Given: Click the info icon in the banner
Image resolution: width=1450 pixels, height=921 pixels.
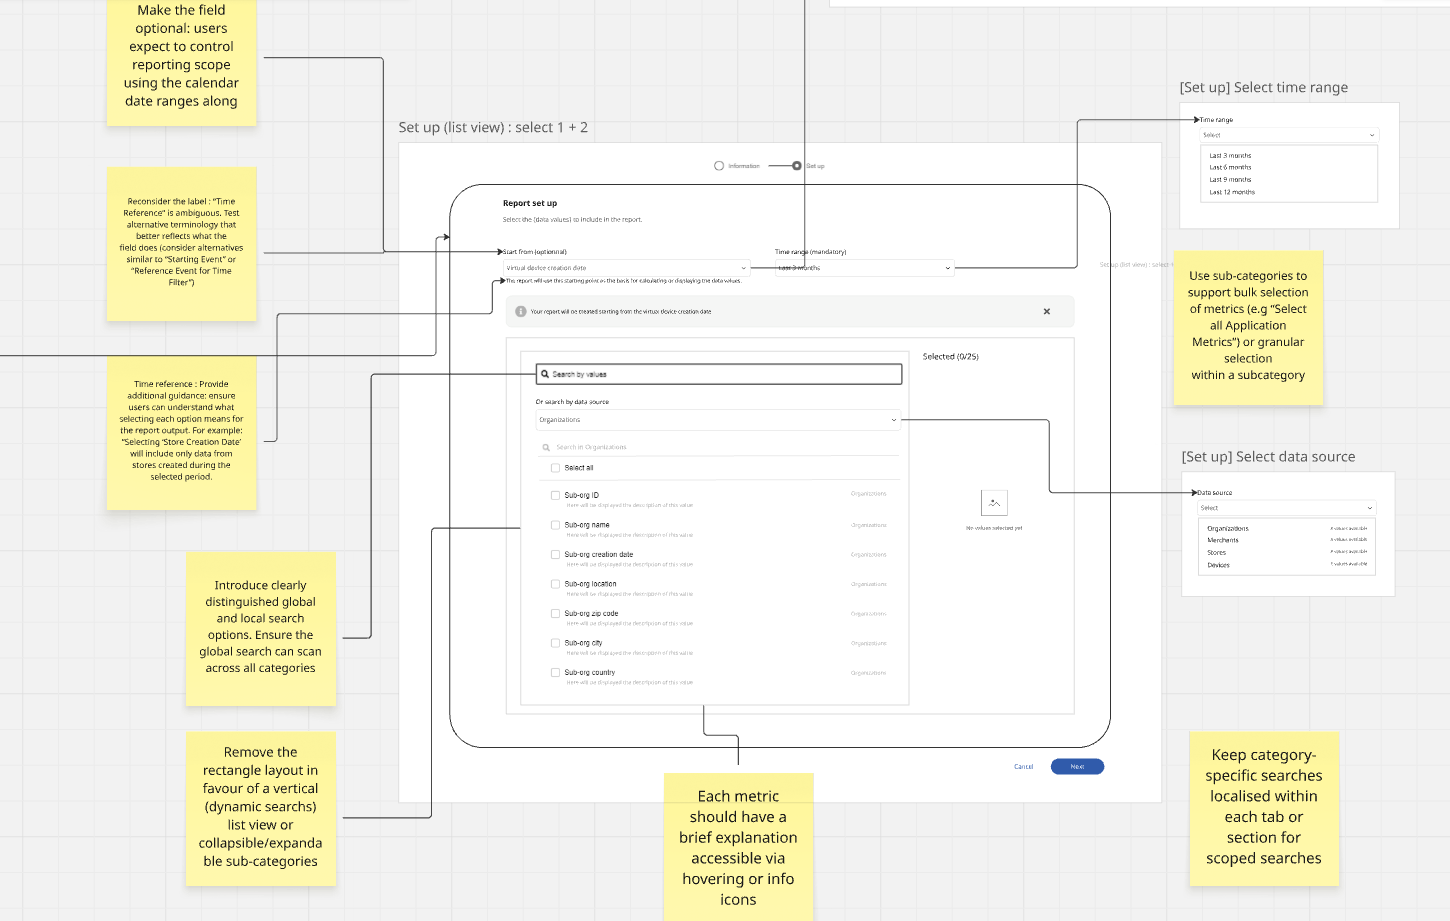Looking at the screenshot, I should pyautogui.click(x=520, y=312).
